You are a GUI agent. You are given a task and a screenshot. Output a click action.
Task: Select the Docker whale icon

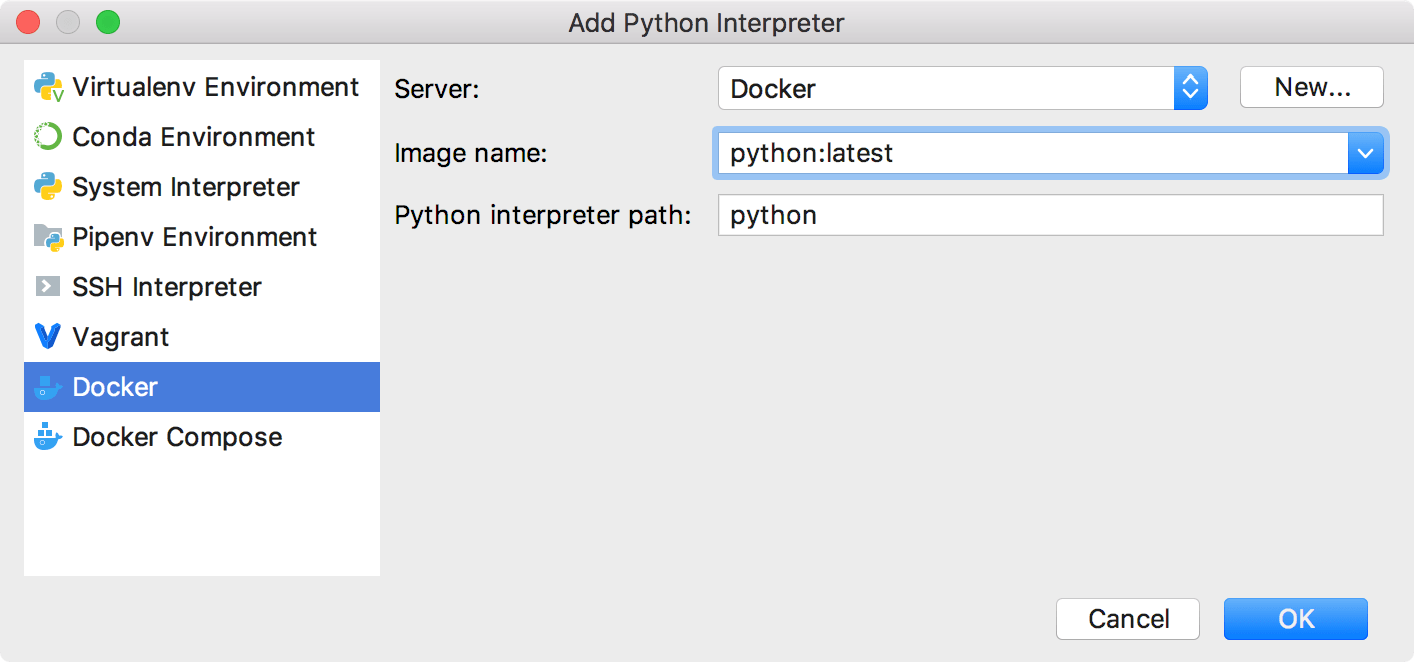47,387
